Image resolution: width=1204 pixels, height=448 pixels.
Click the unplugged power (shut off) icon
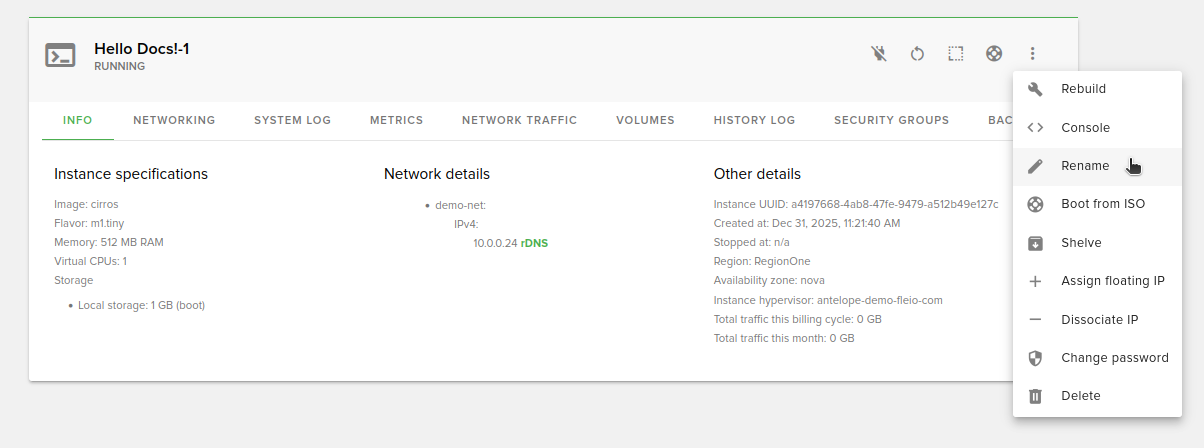(879, 54)
